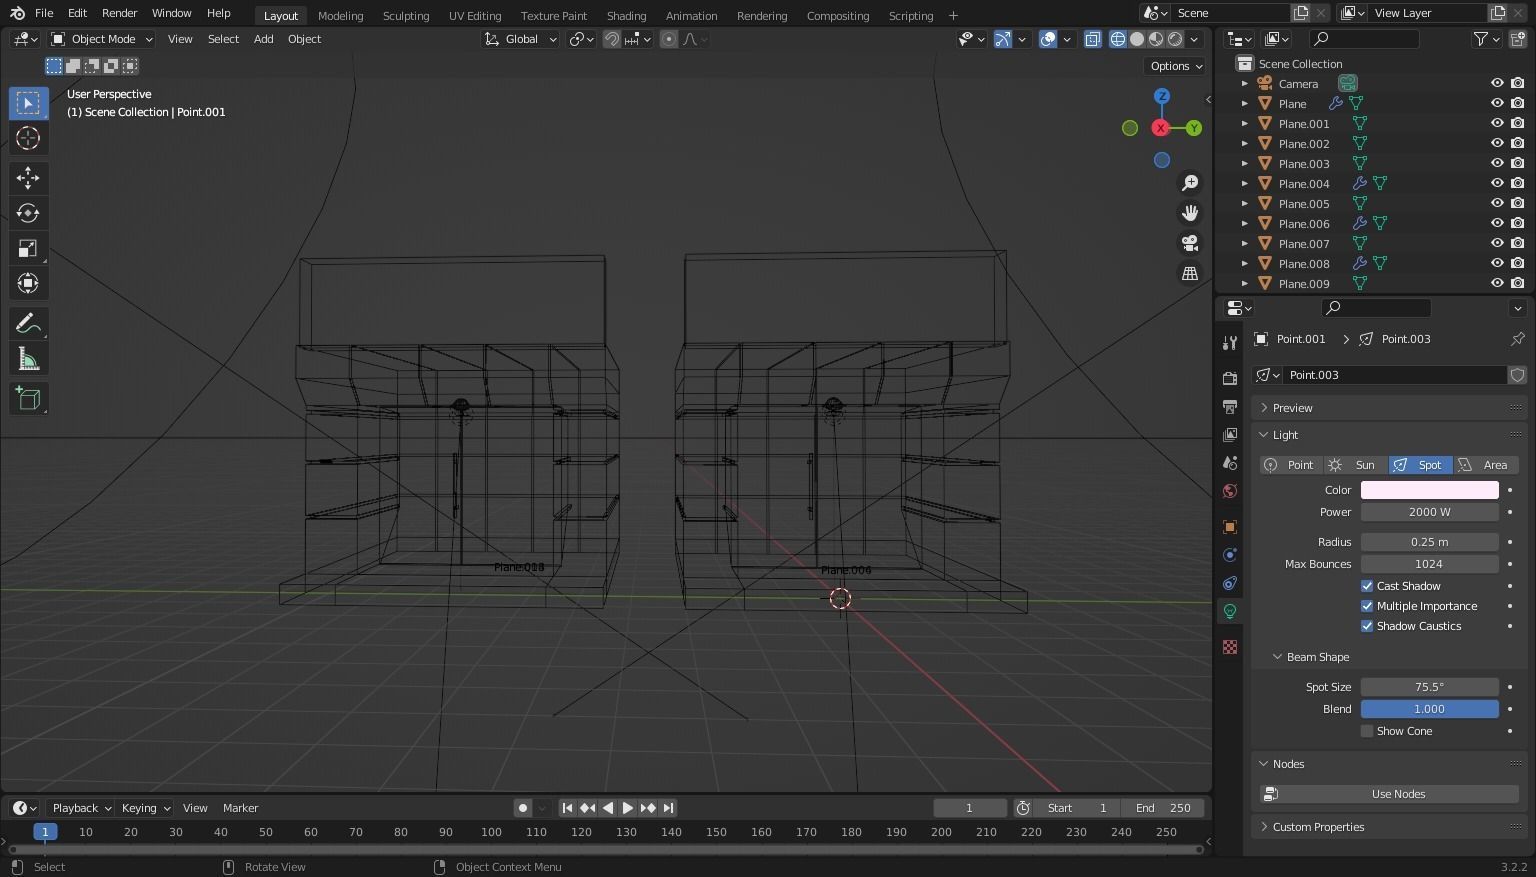Viewport: 1536px width, 877px height.
Task: Open the Object Data Properties tab
Action: click(1229, 611)
